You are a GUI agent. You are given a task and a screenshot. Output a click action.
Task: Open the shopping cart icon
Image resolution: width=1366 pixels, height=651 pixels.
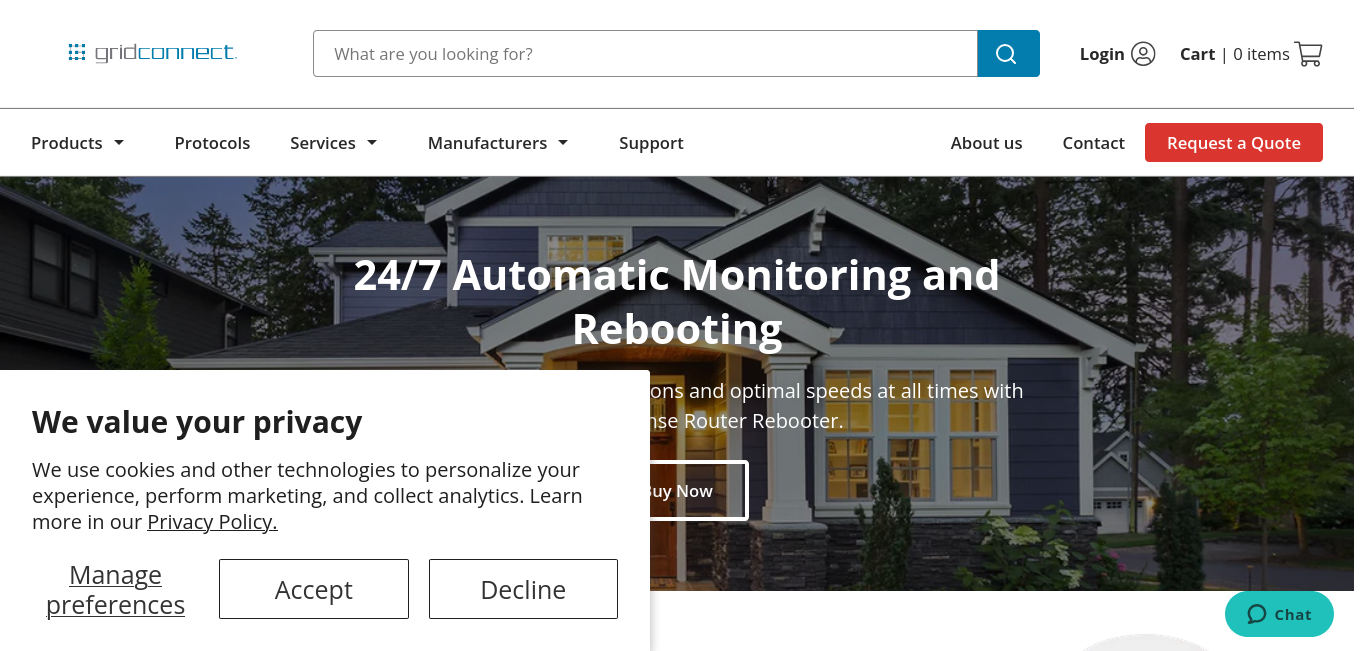click(1308, 54)
